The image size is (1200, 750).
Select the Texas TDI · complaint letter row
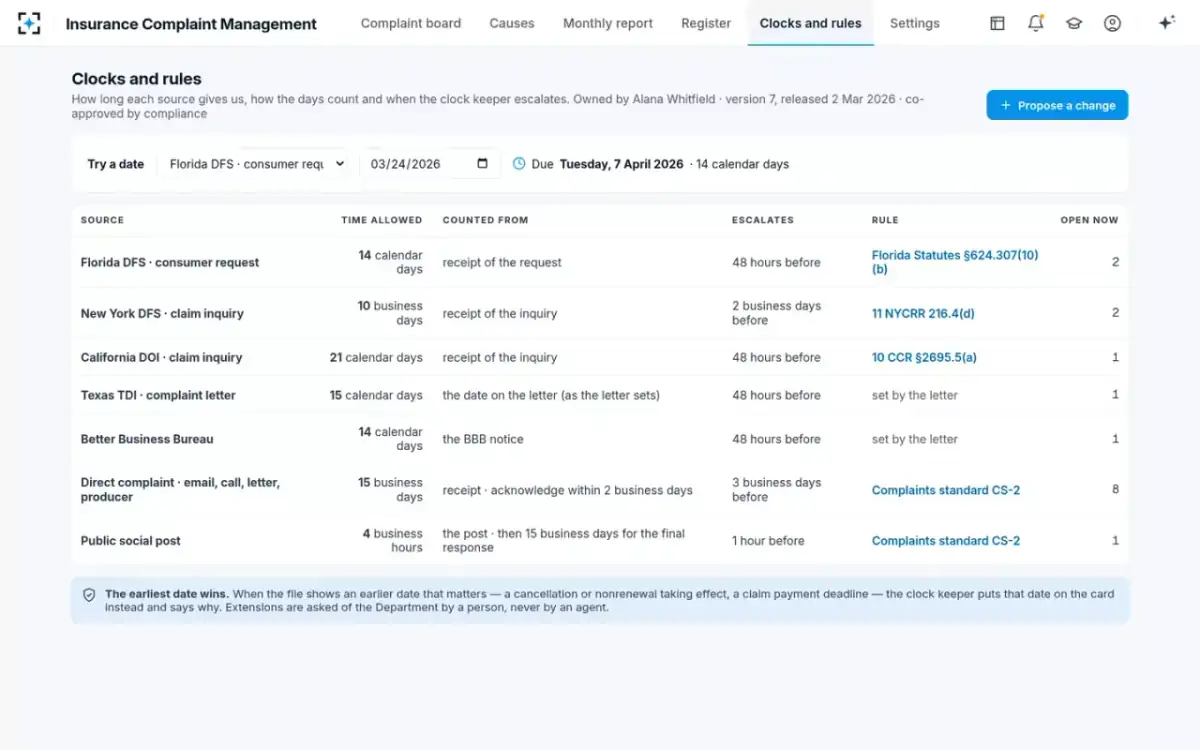tap(600, 395)
